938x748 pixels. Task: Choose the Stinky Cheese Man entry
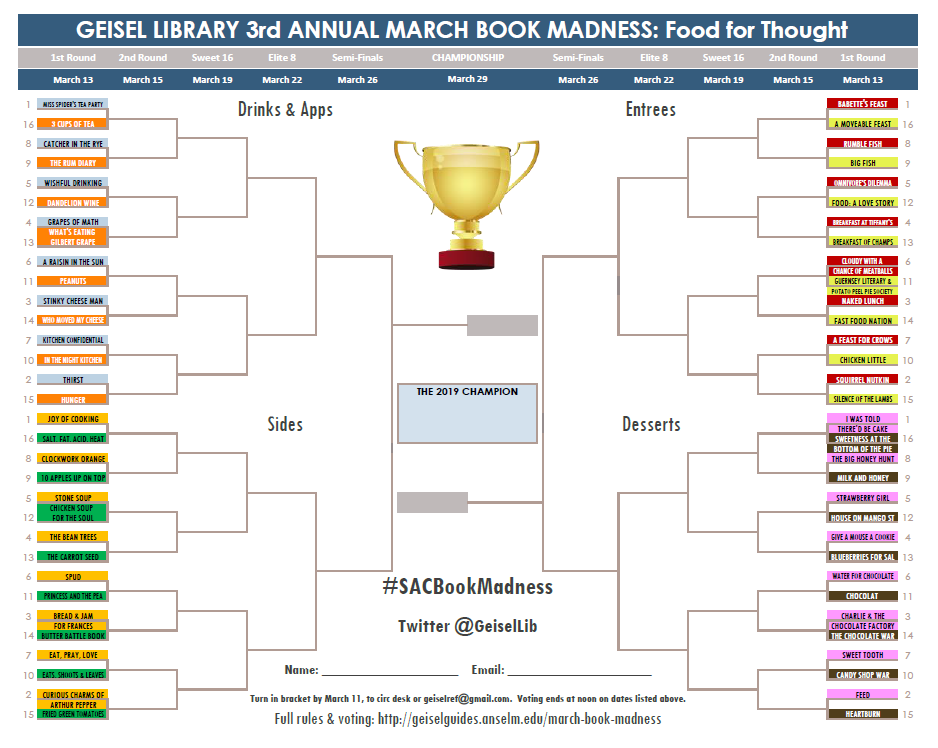pos(72,301)
